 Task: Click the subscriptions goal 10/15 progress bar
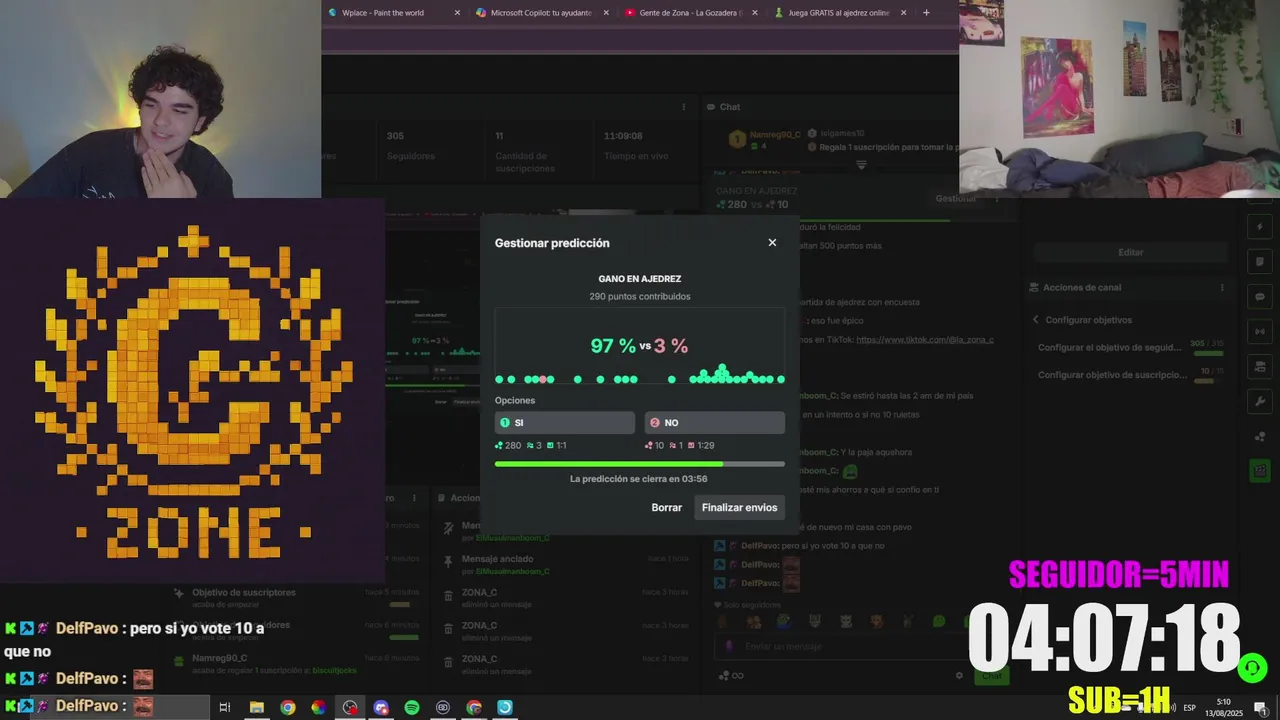[1208, 381]
